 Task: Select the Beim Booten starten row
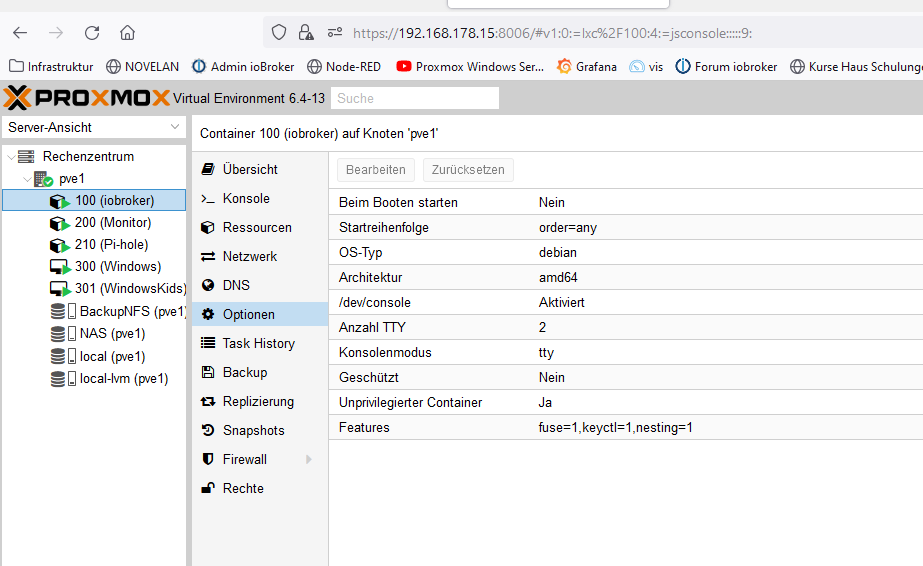point(626,202)
